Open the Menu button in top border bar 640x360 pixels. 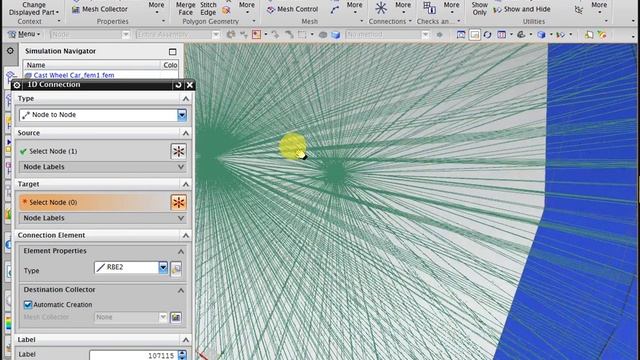(x=24, y=34)
